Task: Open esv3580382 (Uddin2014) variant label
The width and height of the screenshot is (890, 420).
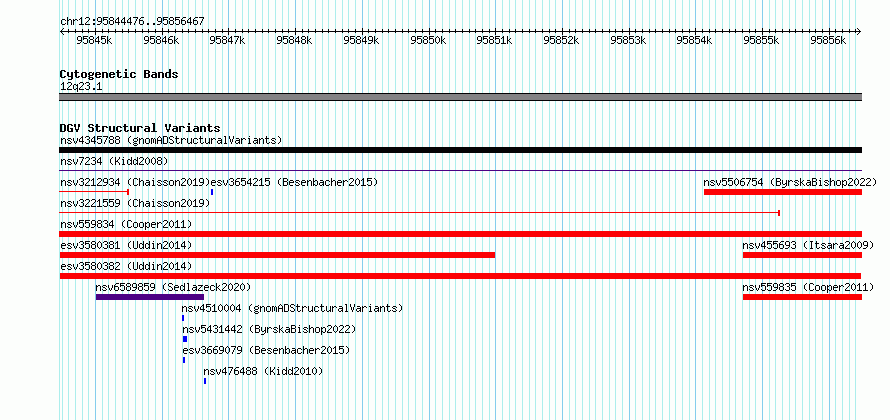Action: coord(126,266)
